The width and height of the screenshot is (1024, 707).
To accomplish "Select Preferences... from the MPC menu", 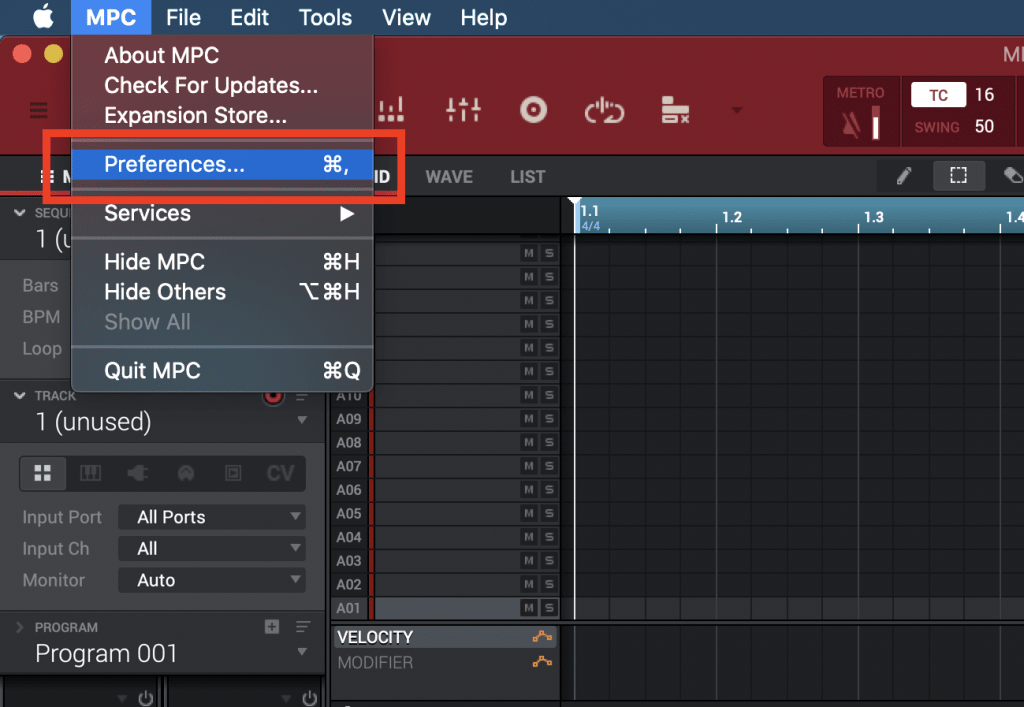I will 222,164.
